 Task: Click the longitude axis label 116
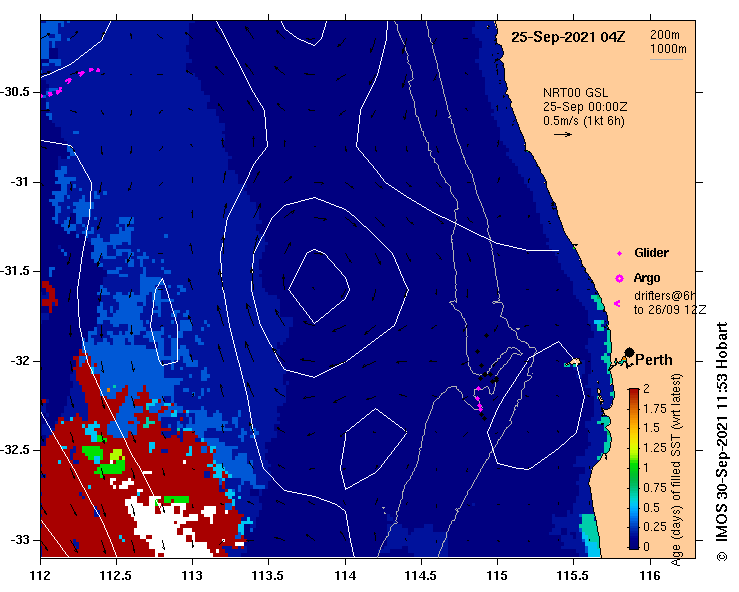650,576
